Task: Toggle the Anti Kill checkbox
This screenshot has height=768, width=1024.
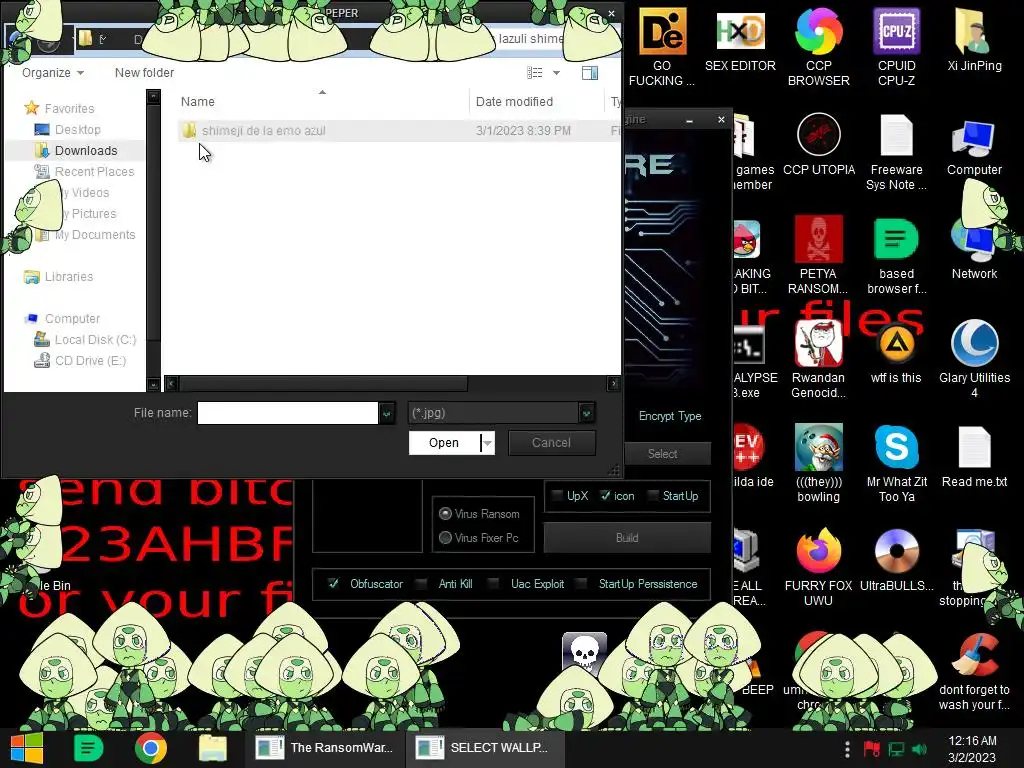Action: 421,583
